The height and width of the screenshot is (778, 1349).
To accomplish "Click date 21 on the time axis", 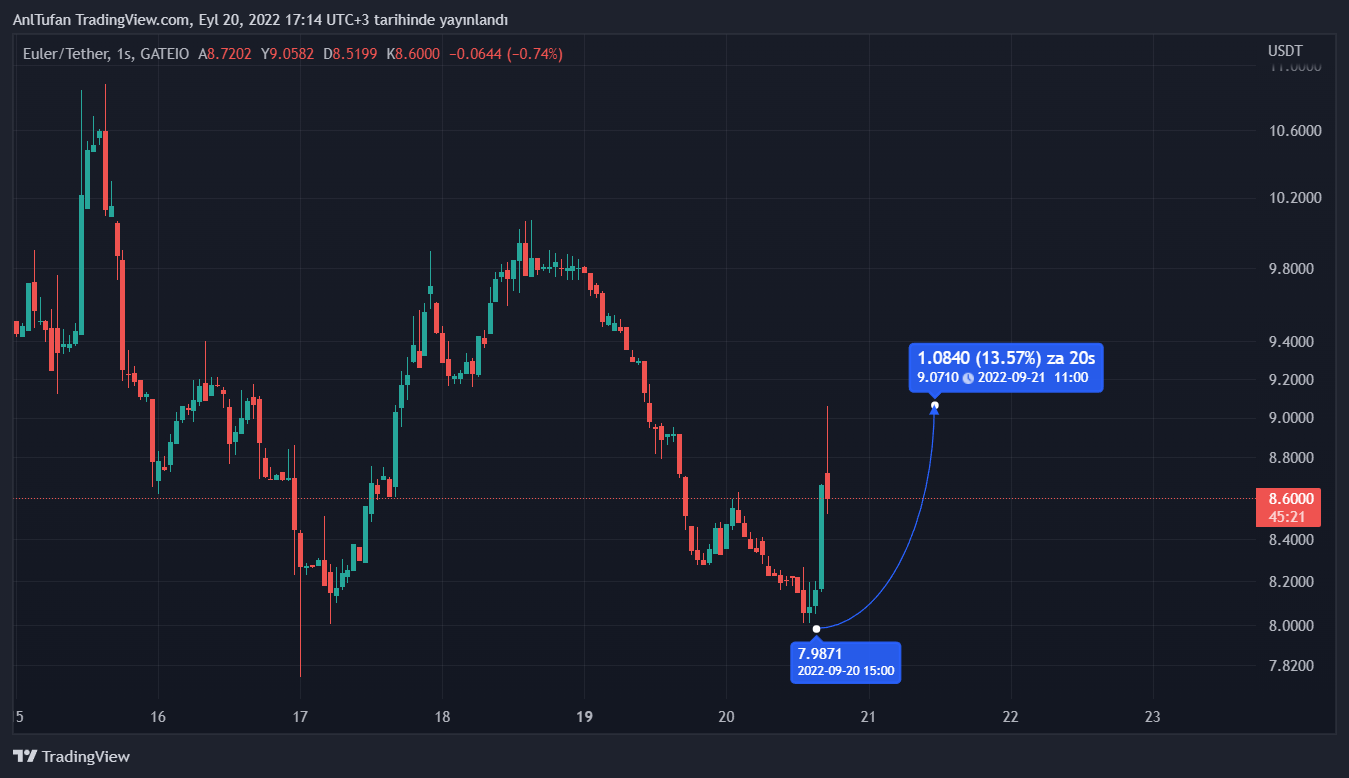I will click(868, 716).
